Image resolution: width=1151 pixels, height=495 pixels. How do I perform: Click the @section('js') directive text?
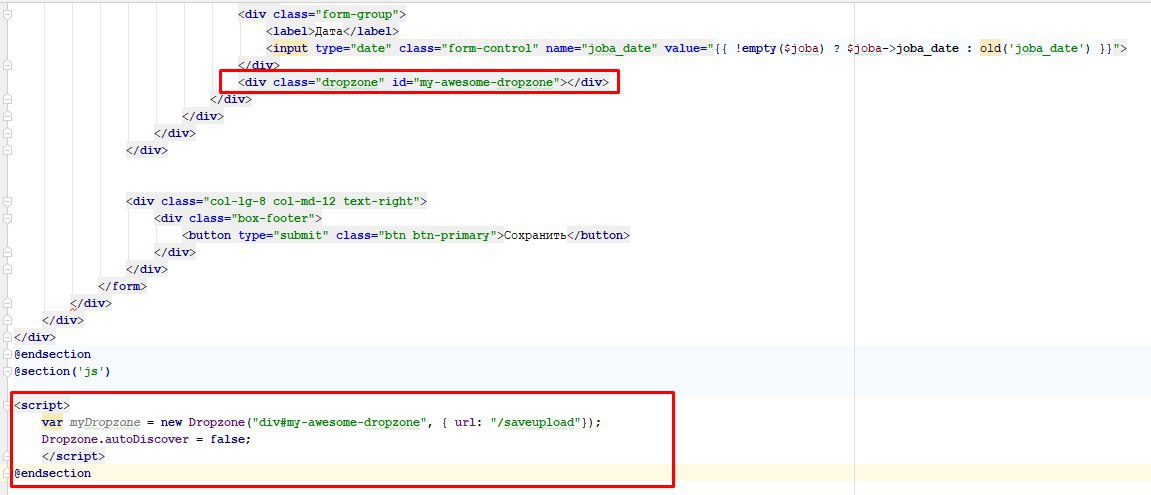(62, 371)
